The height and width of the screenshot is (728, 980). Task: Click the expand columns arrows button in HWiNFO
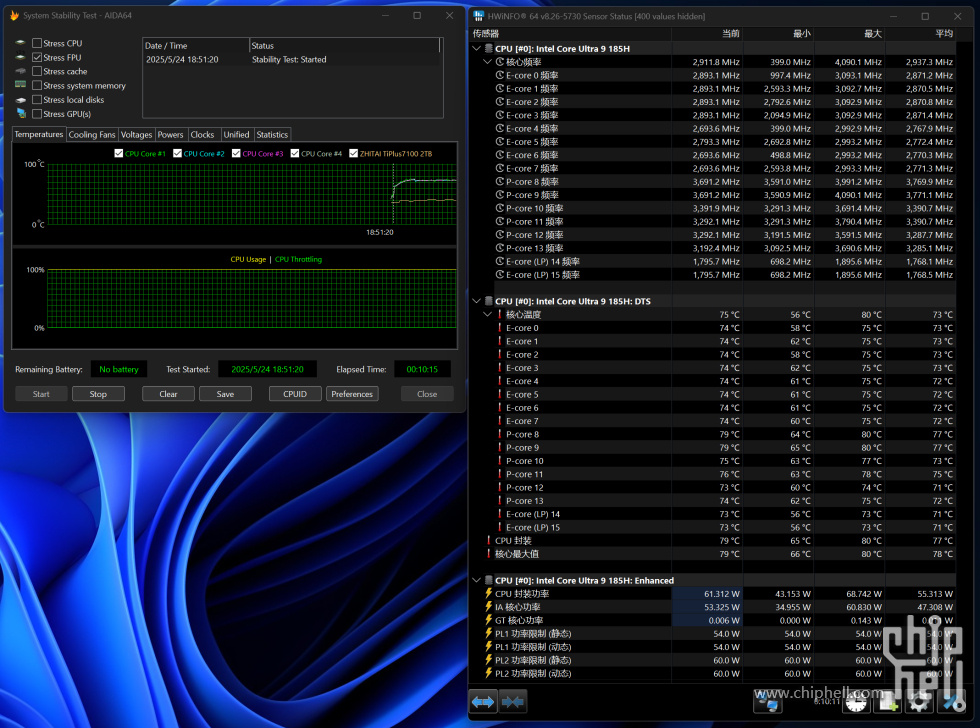point(482,702)
